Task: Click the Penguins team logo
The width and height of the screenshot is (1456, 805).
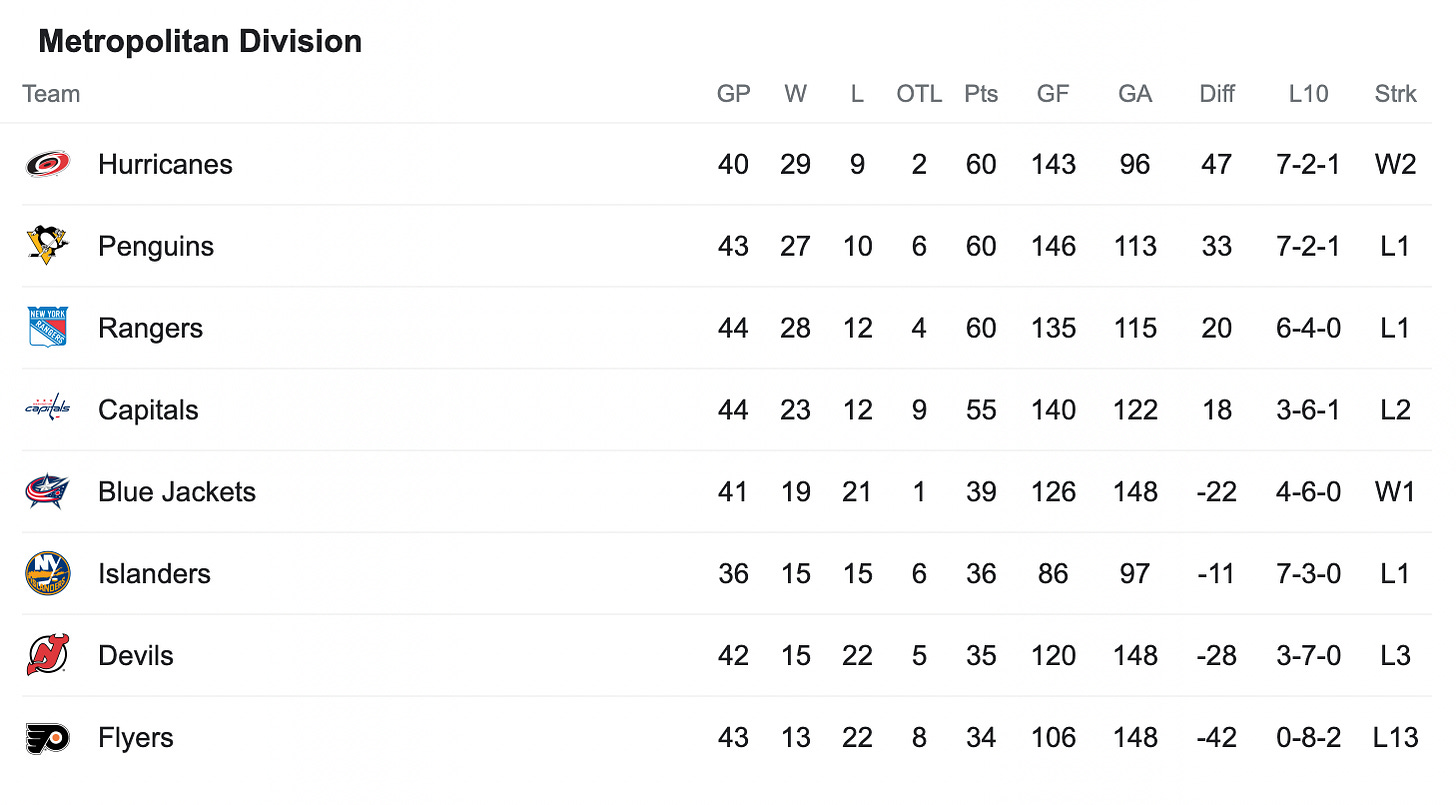Action: click(47, 246)
